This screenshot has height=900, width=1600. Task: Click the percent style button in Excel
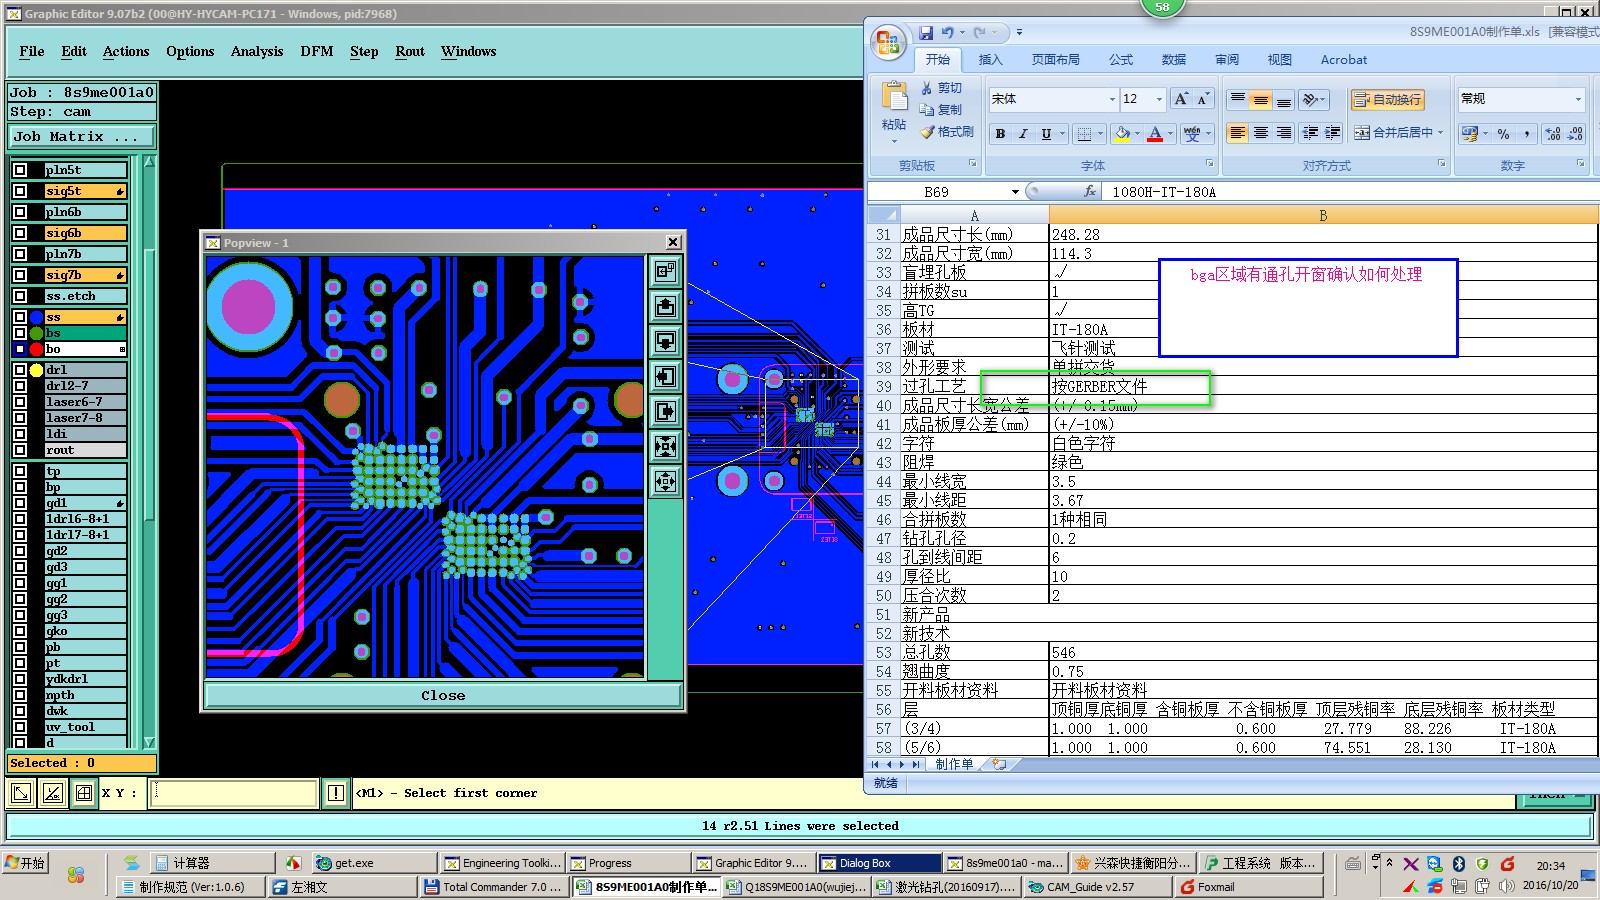pyautogui.click(x=1503, y=133)
